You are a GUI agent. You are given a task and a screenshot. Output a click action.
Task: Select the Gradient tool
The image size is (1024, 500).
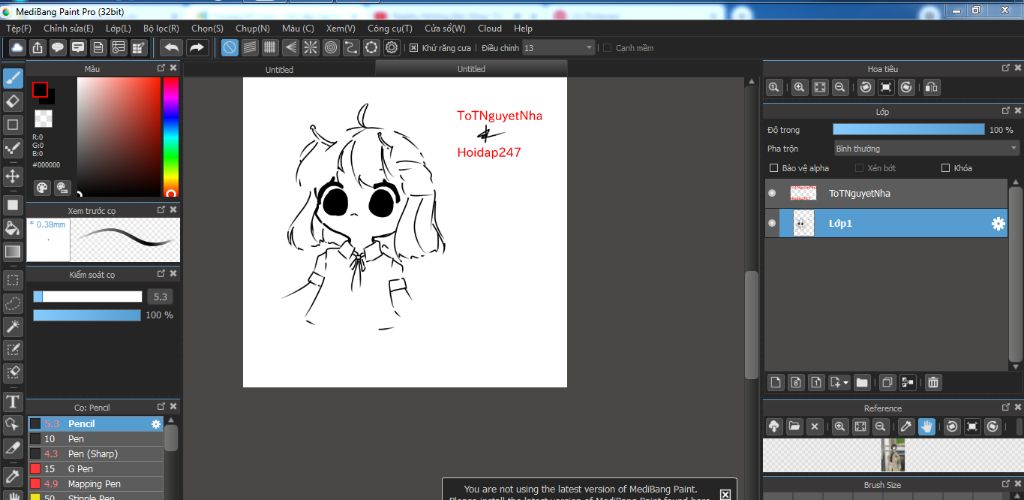pos(13,252)
